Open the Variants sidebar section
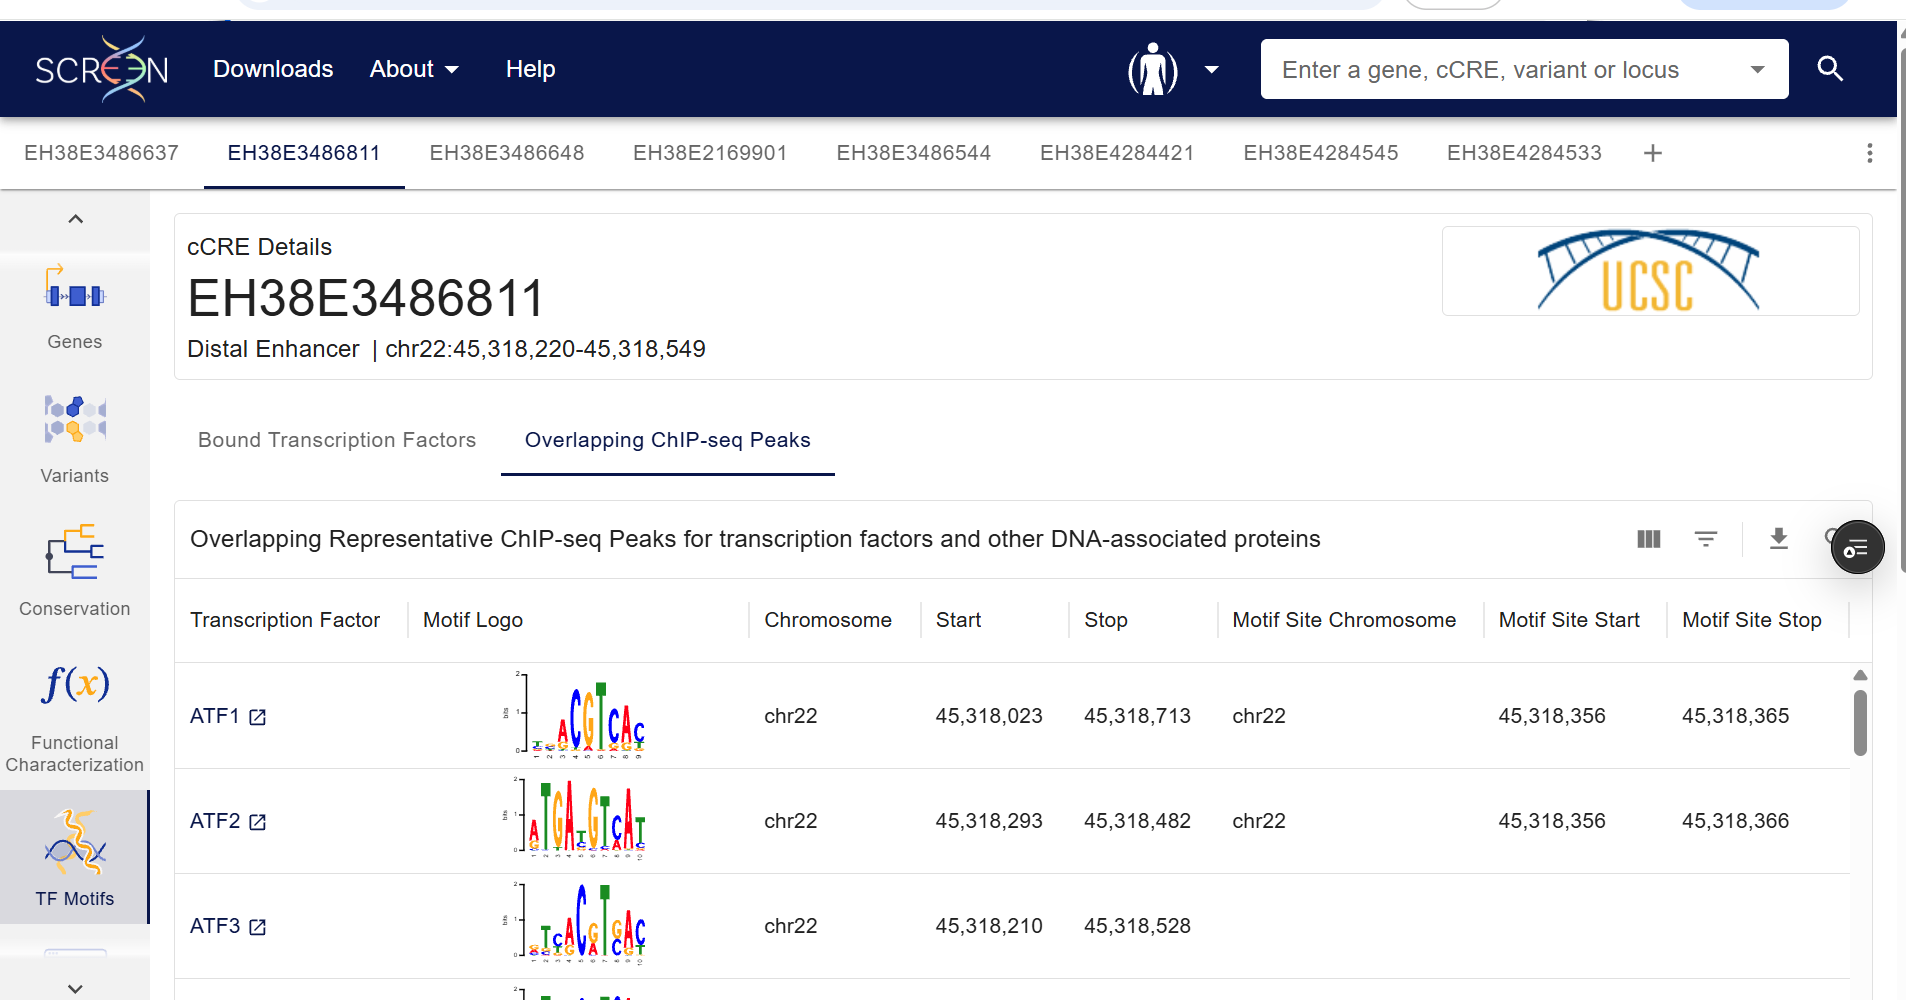The width and height of the screenshot is (1906, 1000). click(75, 439)
